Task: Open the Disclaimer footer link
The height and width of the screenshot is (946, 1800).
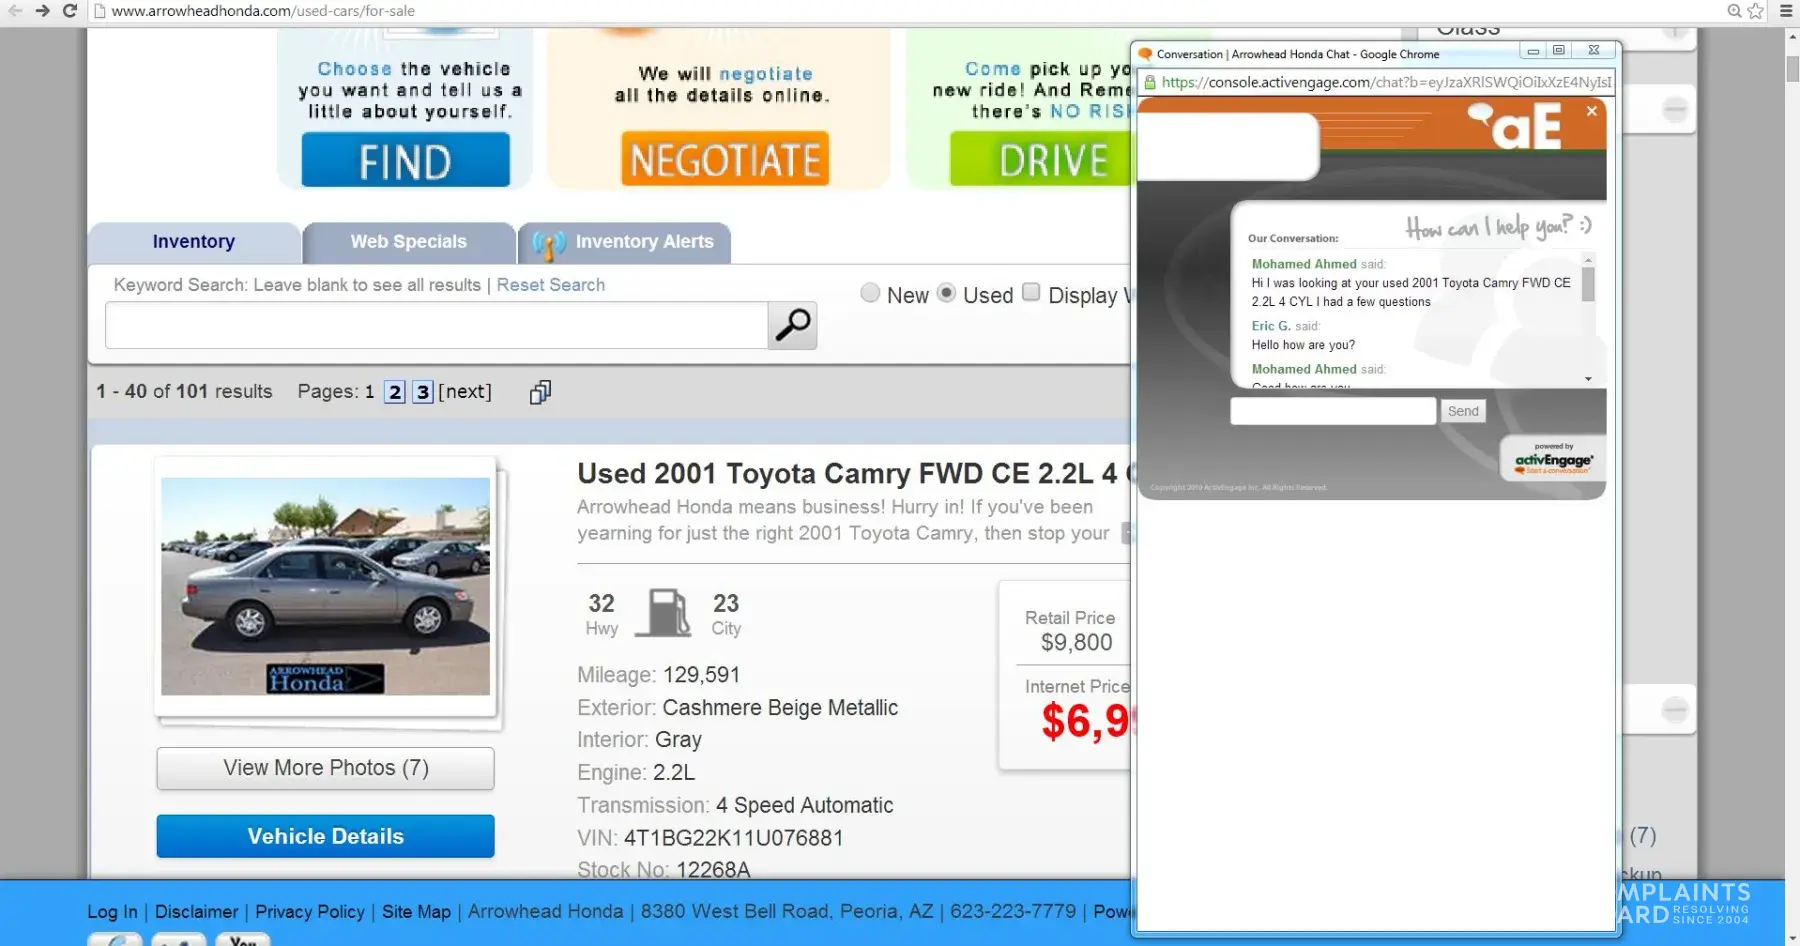Action: tap(197, 912)
